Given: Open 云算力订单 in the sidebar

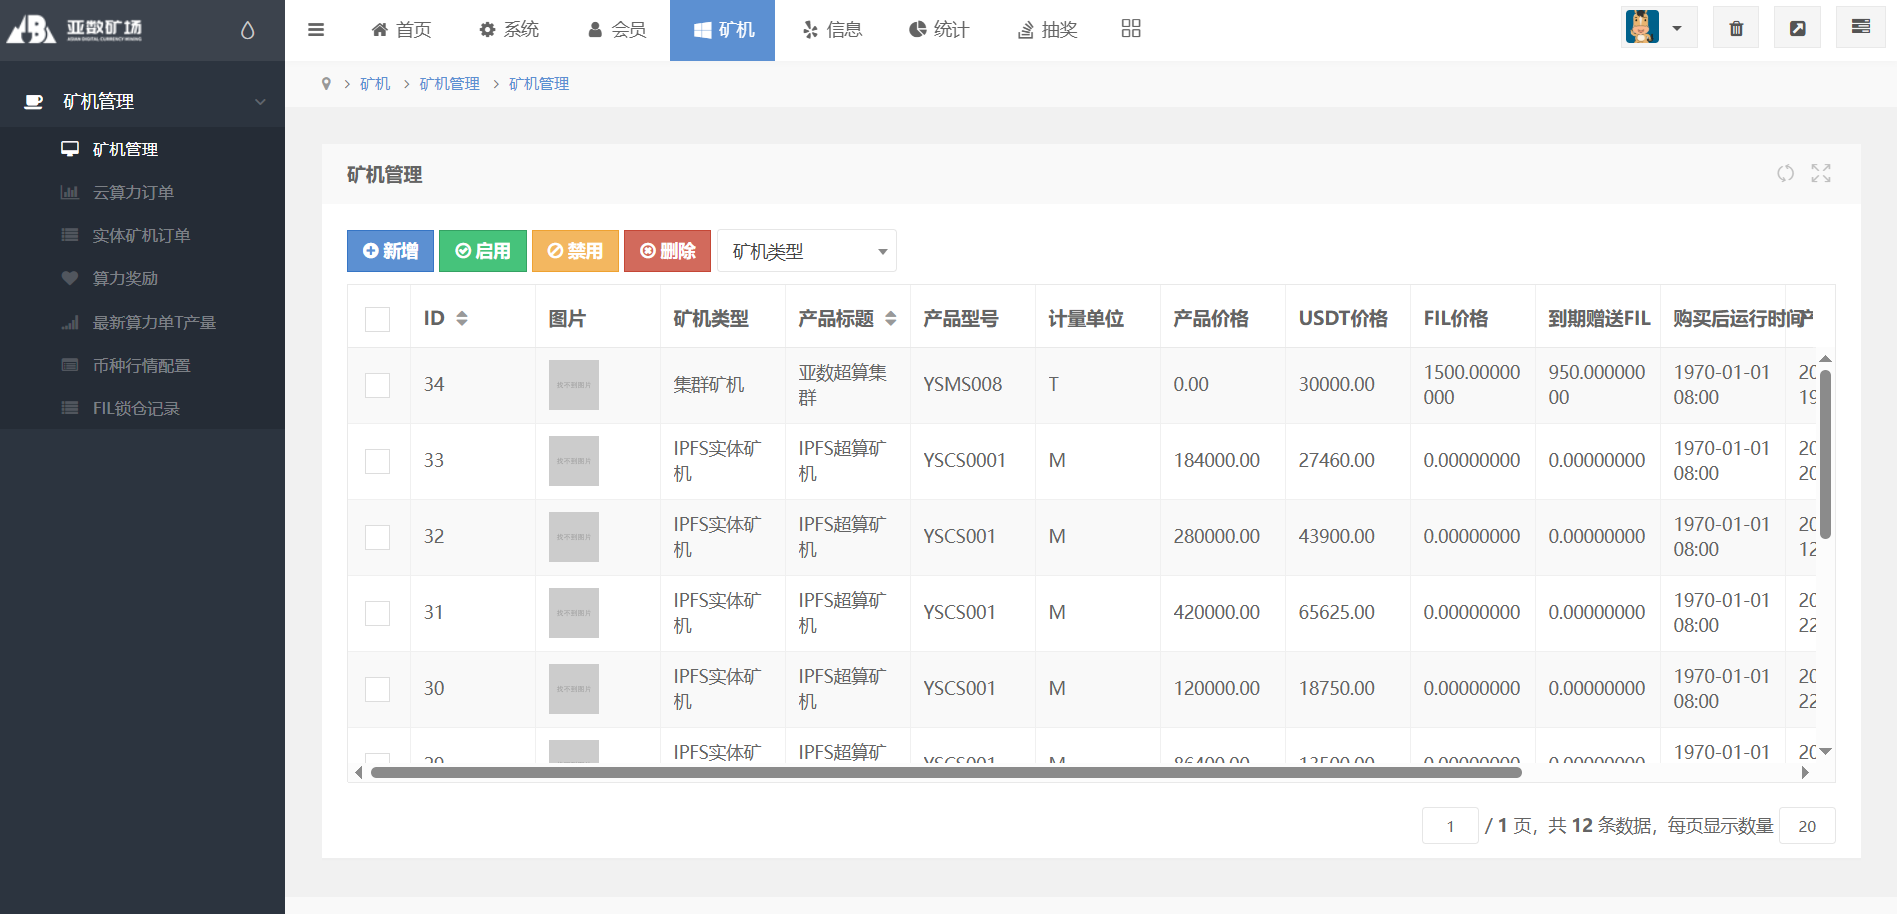Looking at the screenshot, I should tap(133, 192).
